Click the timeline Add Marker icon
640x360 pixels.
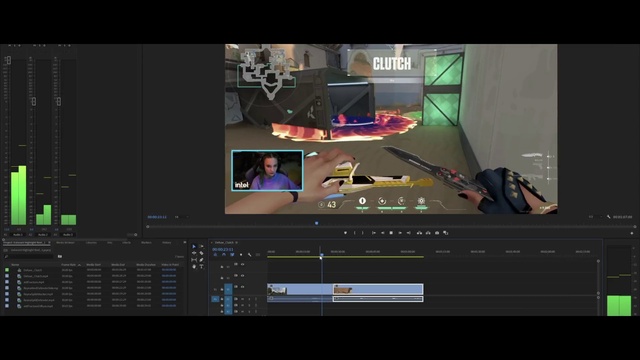tap(241, 255)
